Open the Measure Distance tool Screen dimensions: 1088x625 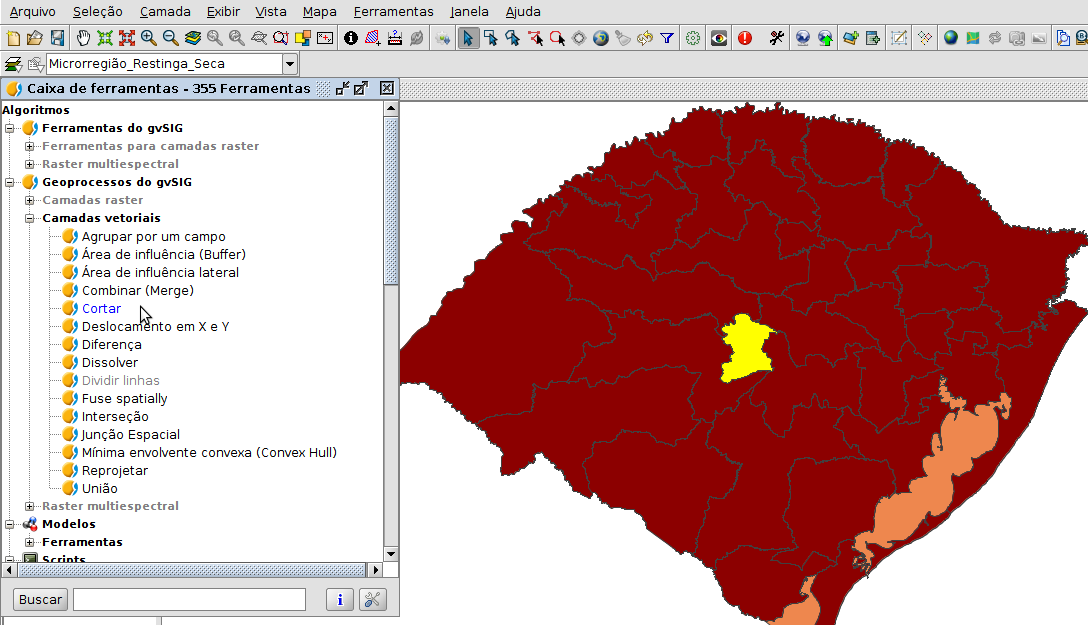tap(393, 38)
